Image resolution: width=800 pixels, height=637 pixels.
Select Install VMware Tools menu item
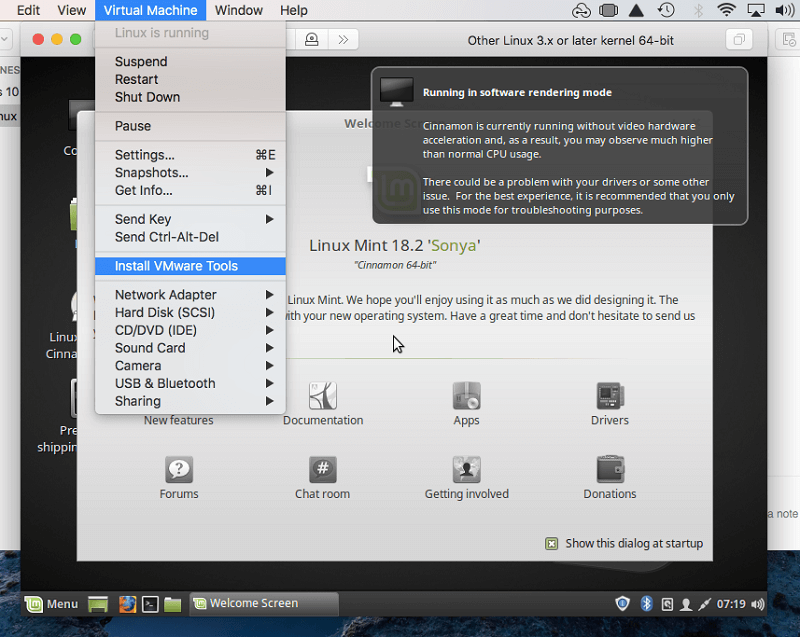(x=190, y=266)
